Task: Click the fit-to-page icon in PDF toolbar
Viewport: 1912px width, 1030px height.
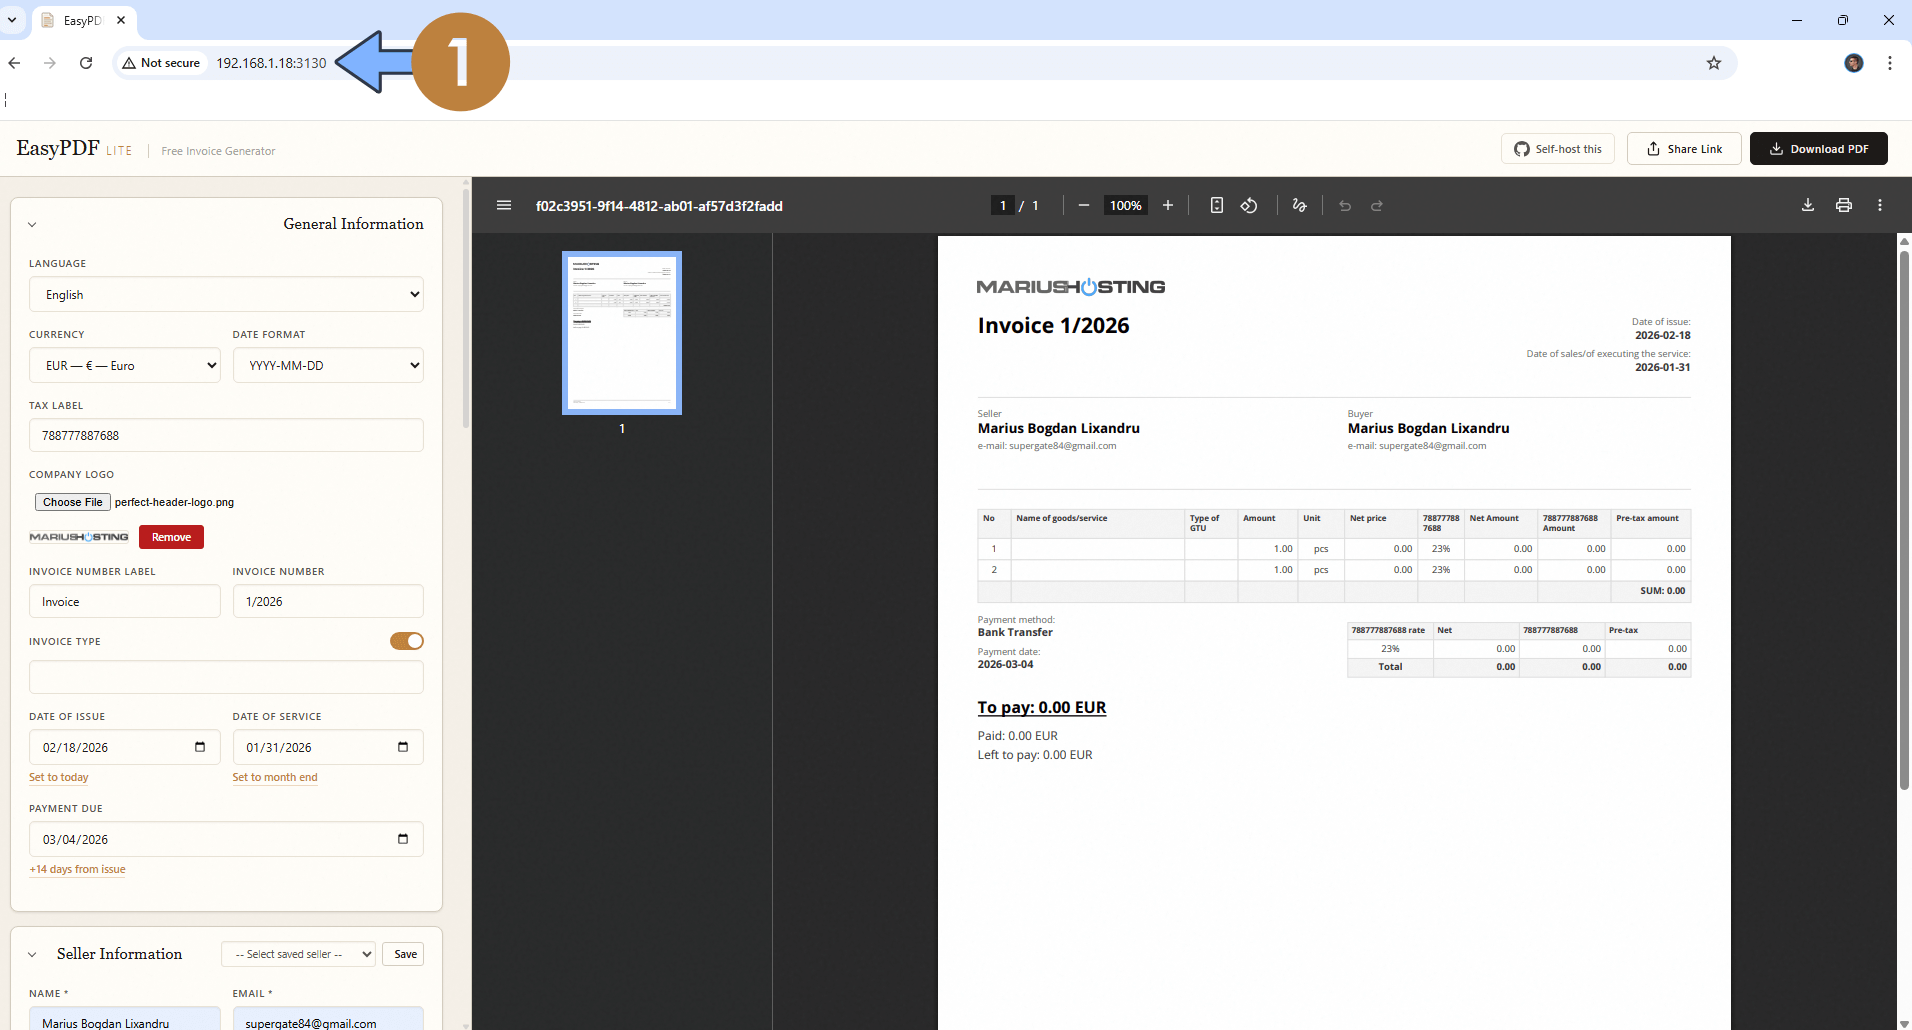Action: pyautogui.click(x=1216, y=205)
